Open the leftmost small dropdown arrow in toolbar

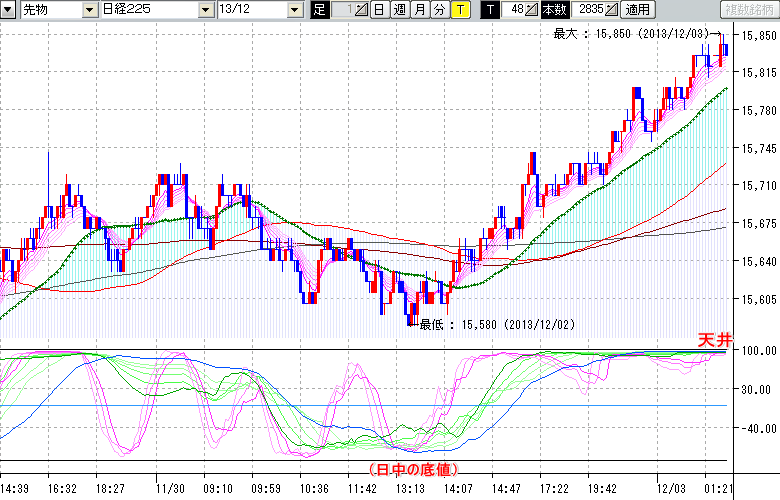(x=9, y=10)
